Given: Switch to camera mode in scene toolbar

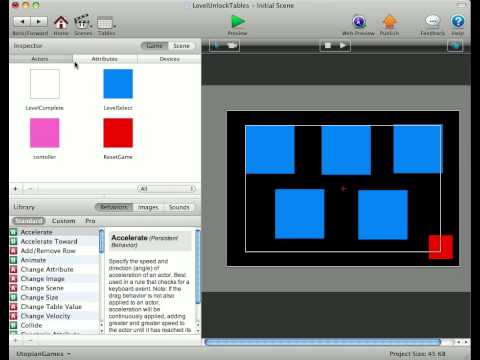Looking at the screenshot, I should pos(232,46).
